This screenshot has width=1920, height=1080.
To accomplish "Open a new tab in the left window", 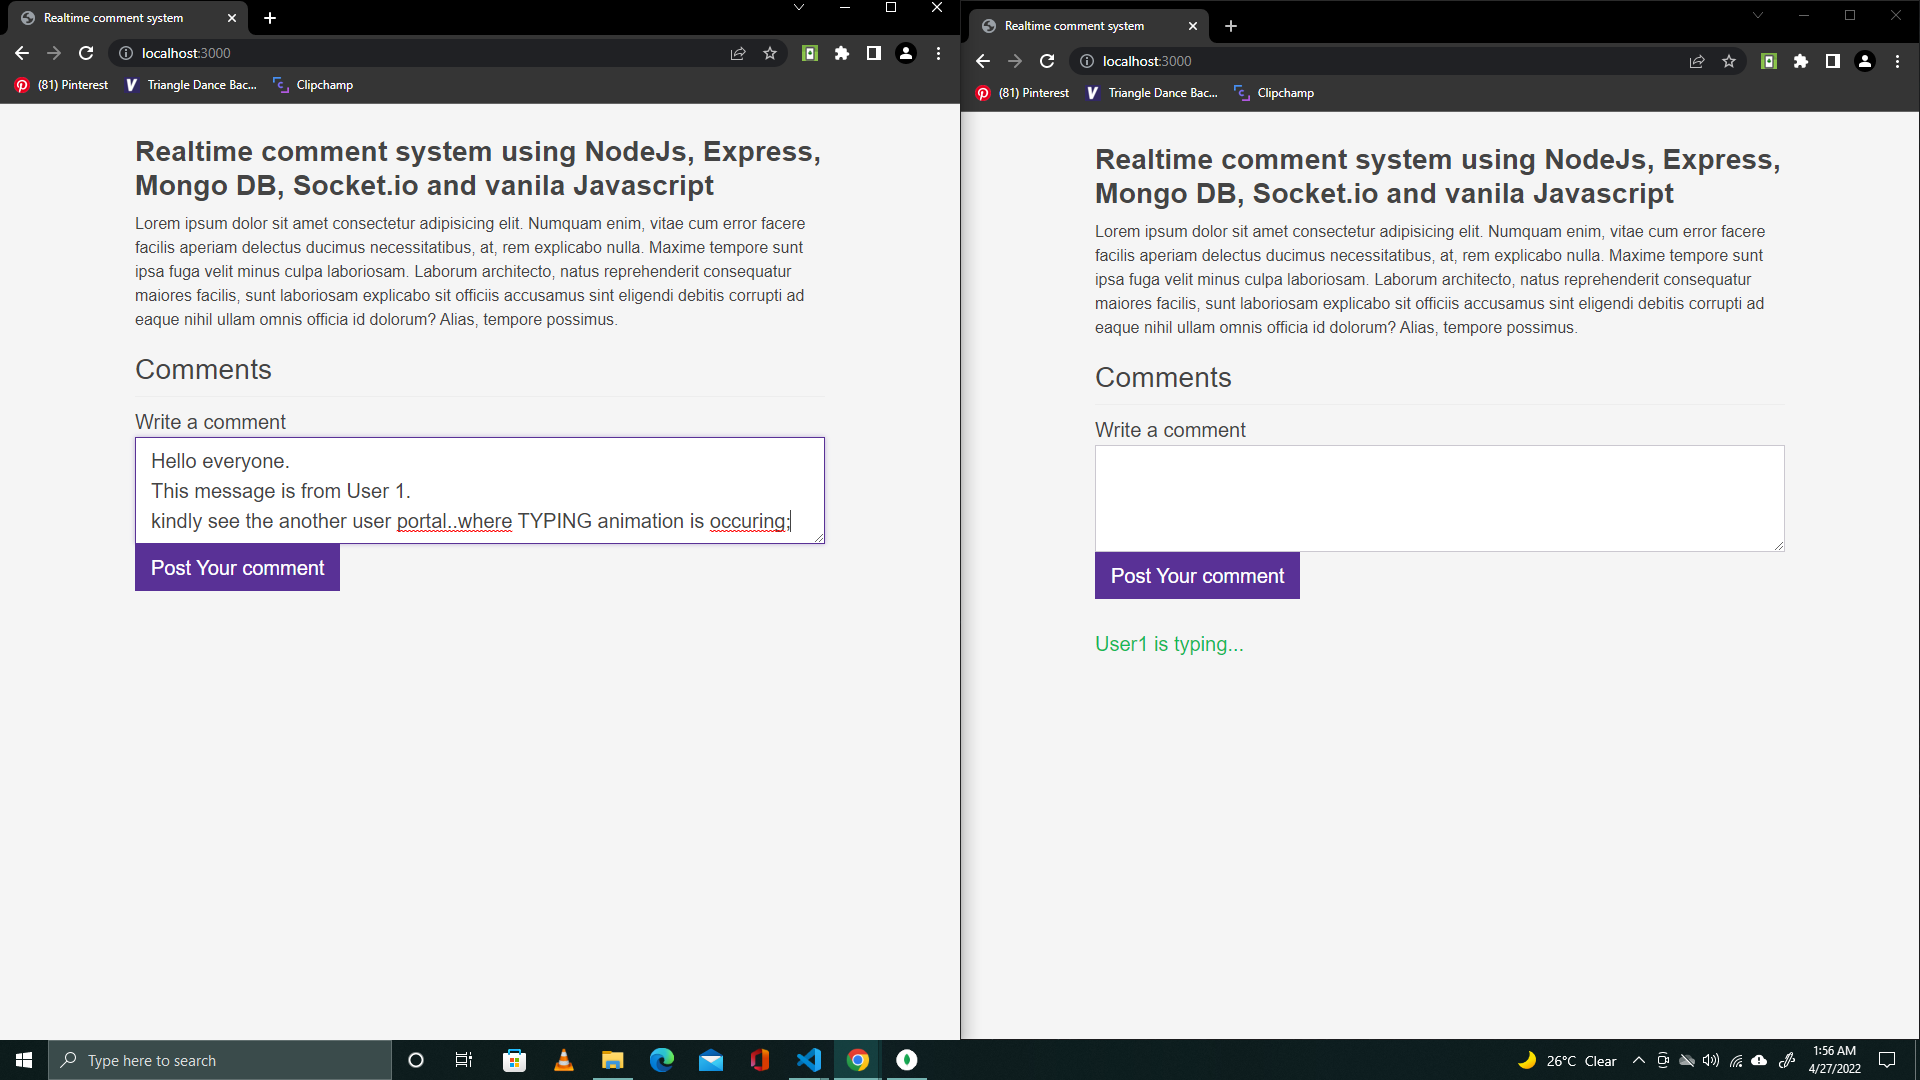I will click(270, 18).
